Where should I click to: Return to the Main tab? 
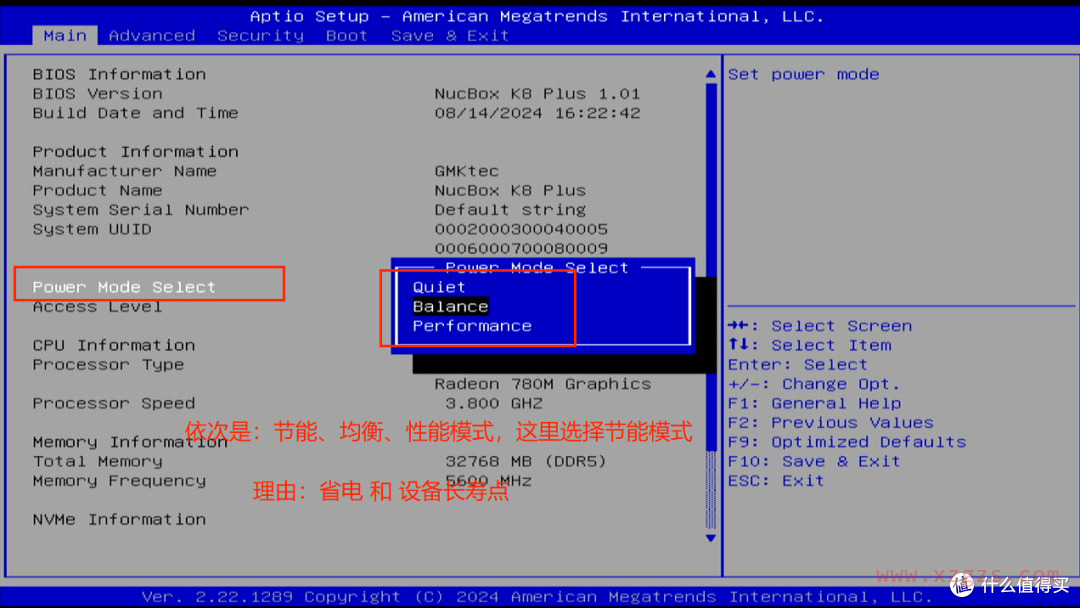click(64, 35)
